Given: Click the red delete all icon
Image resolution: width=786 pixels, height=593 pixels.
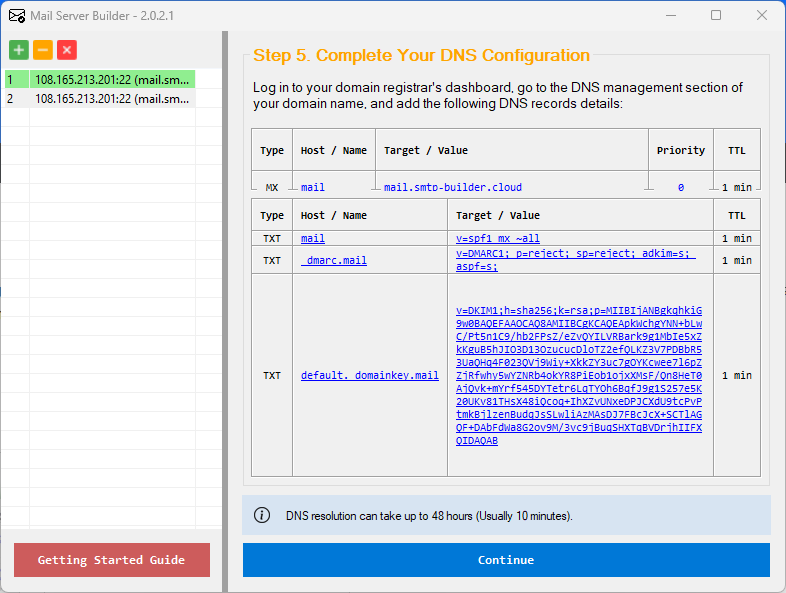Looking at the screenshot, I should (x=67, y=50).
